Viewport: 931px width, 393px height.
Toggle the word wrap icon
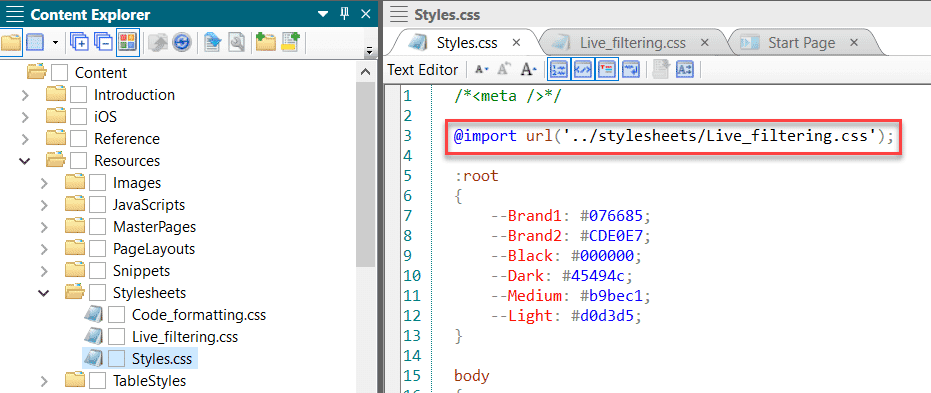pos(631,69)
